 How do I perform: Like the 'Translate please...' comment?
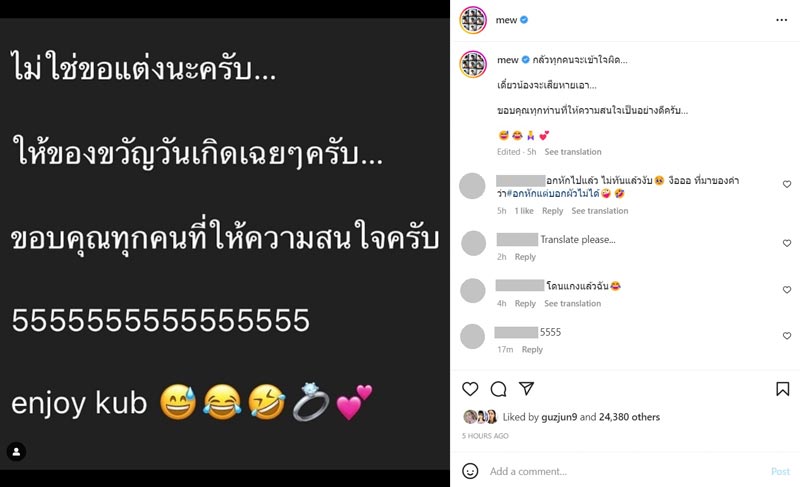point(787,243)
